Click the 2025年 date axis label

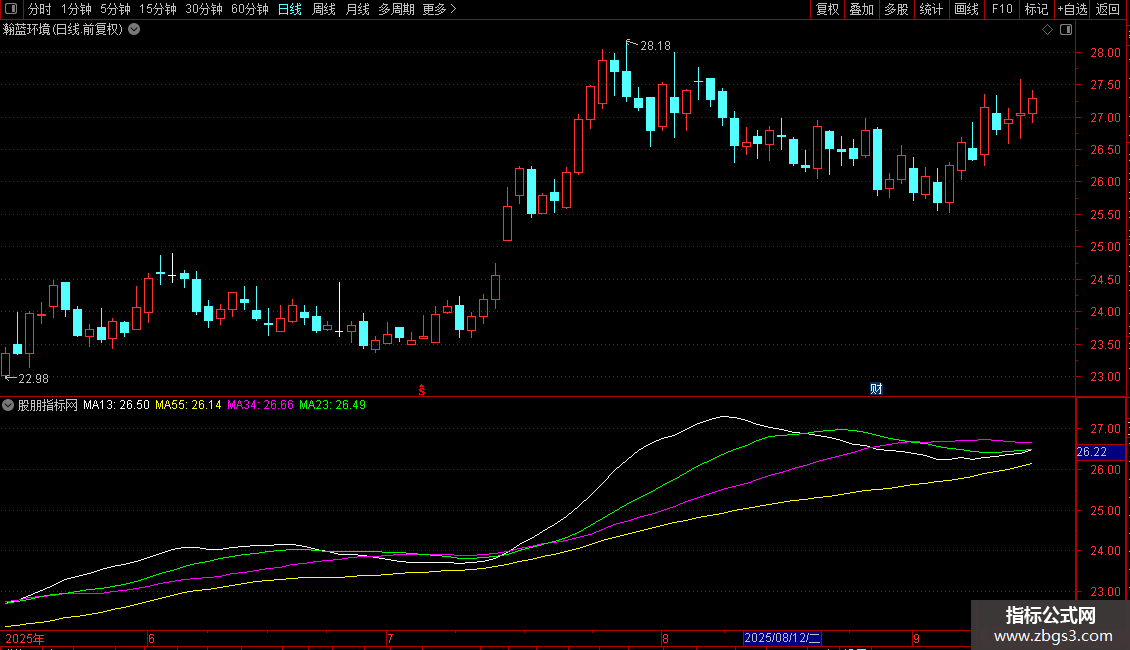pyautogui.click(x=25, y=638)
